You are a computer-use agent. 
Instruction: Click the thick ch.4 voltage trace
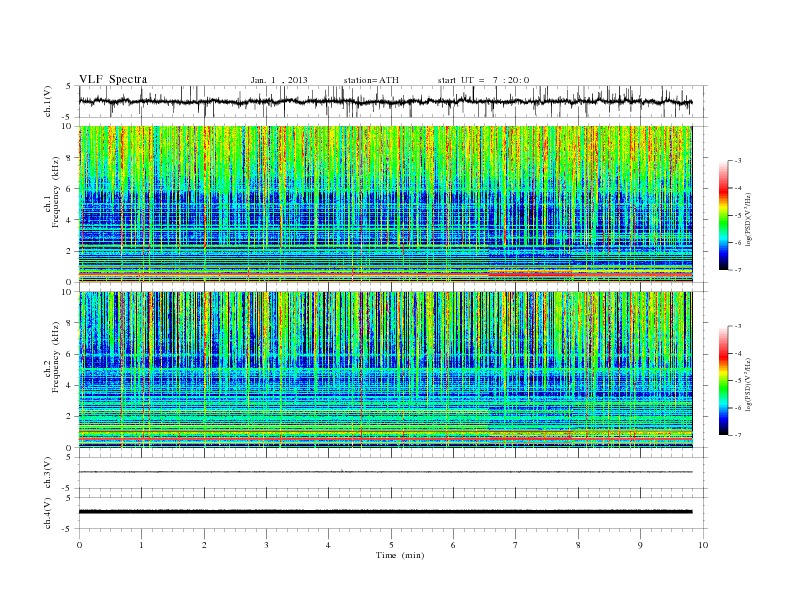click(385, 512)
